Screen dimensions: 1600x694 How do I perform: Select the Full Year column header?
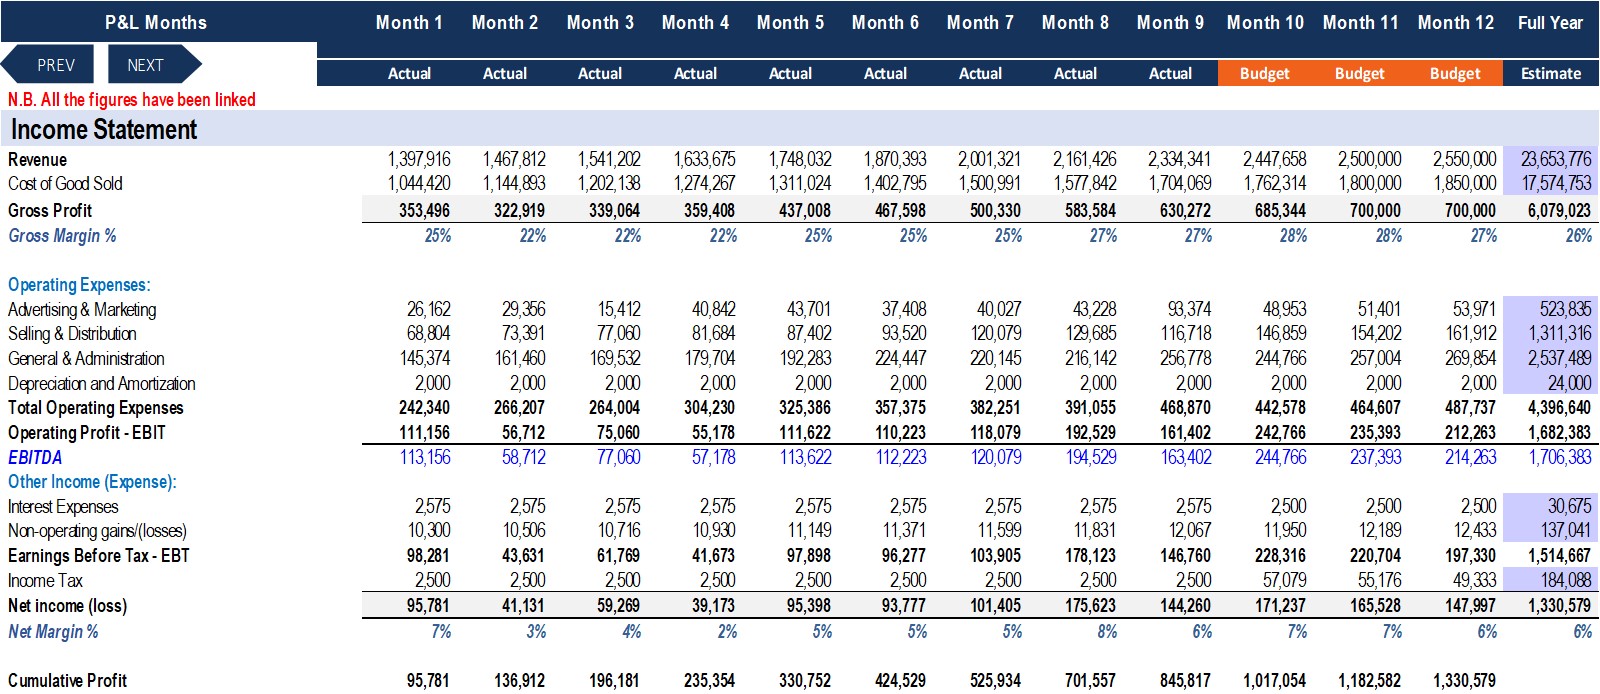(1550, 23)
